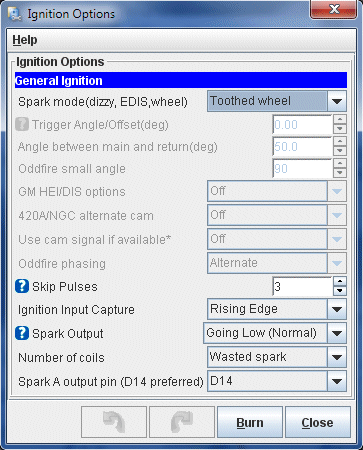Click Spark A output pin label
363x450 pixels.
click(x=111, y=382)
